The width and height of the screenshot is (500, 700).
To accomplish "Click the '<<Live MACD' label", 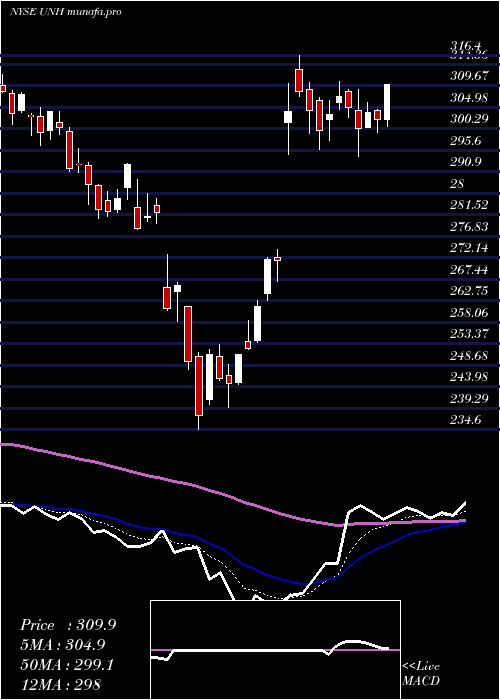I will tap(421, 674).
